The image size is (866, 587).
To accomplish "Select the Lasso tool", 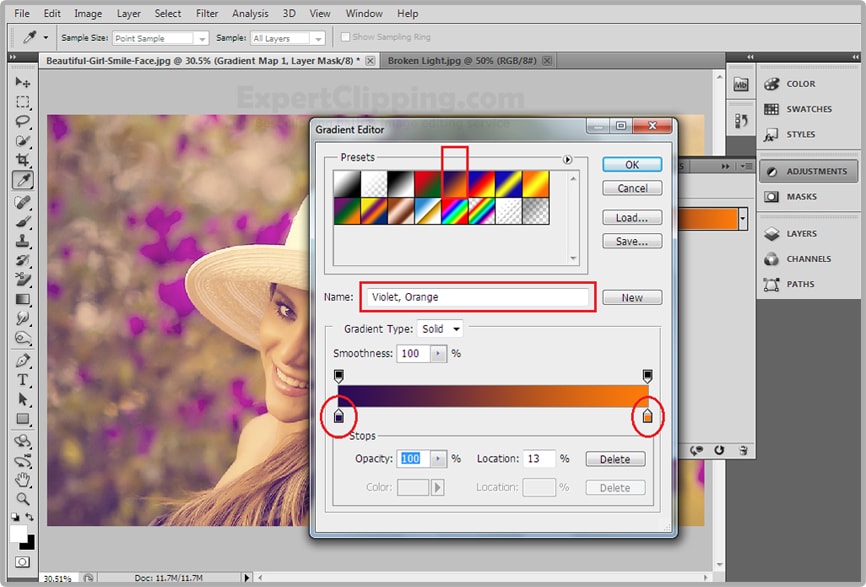I will [22, 122].
